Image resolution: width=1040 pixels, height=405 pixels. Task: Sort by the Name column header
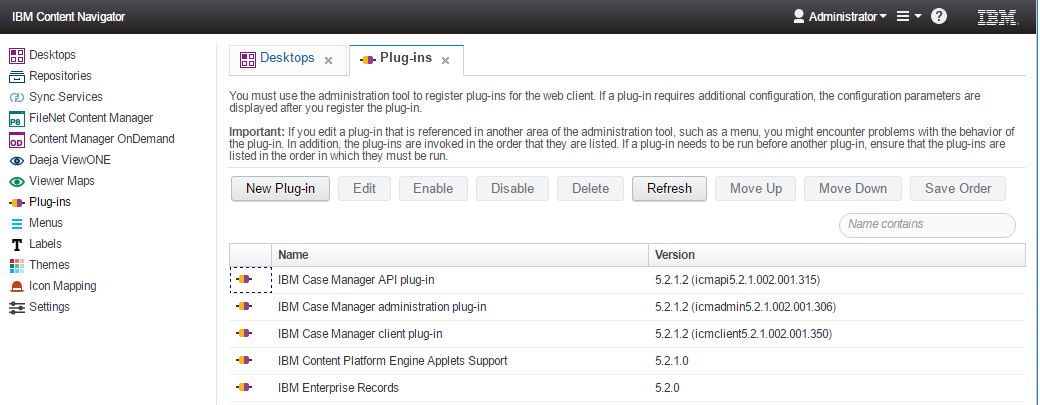460,255
